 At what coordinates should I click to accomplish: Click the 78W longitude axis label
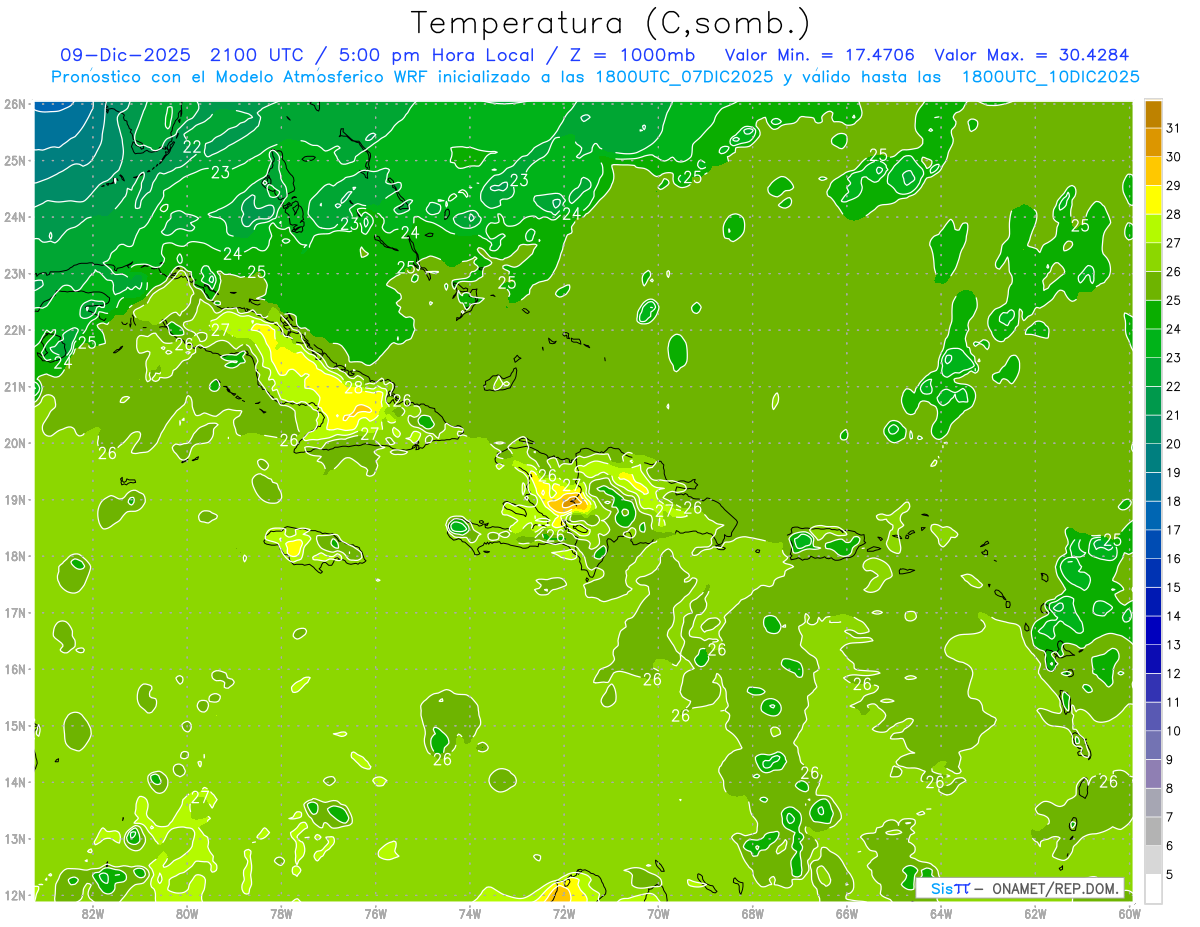click(x=281, y=912)
